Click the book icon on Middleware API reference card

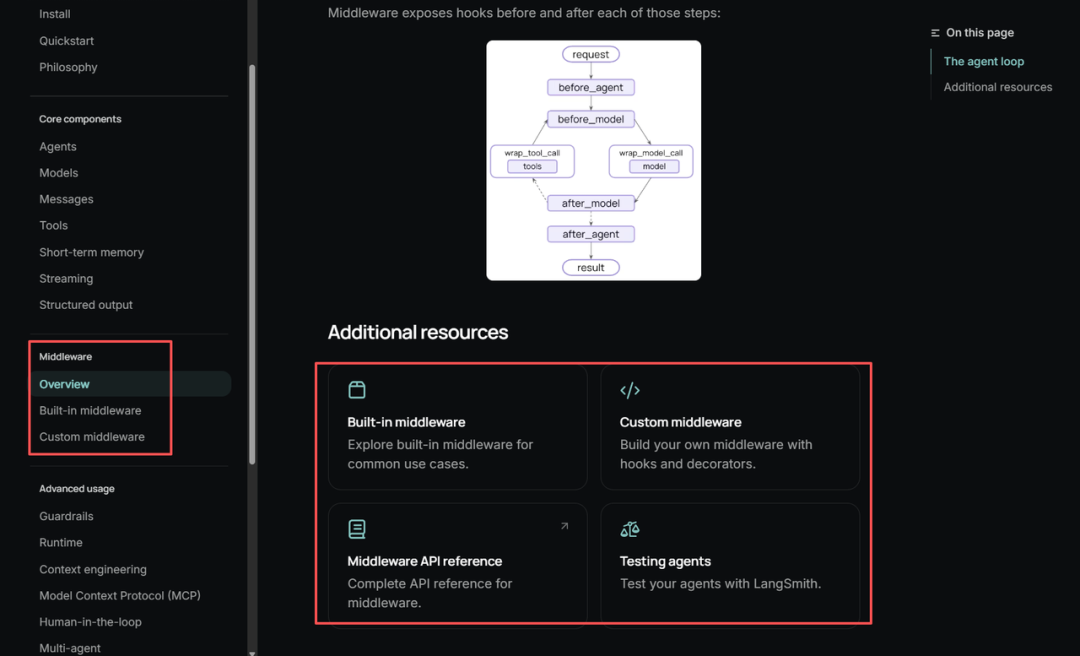pos(357,529)
